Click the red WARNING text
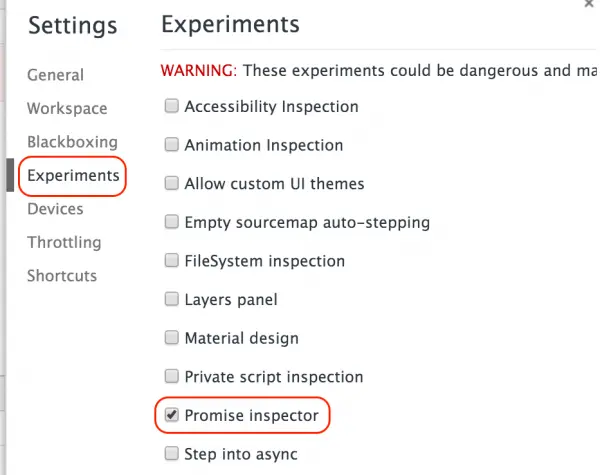 197,71
